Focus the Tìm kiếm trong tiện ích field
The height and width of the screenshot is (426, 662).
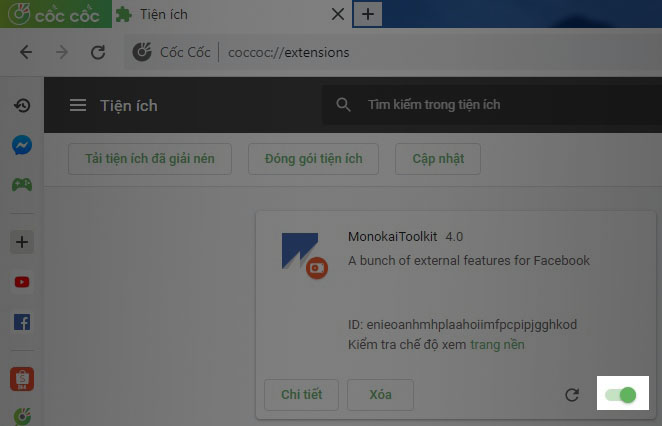(492, 105)
